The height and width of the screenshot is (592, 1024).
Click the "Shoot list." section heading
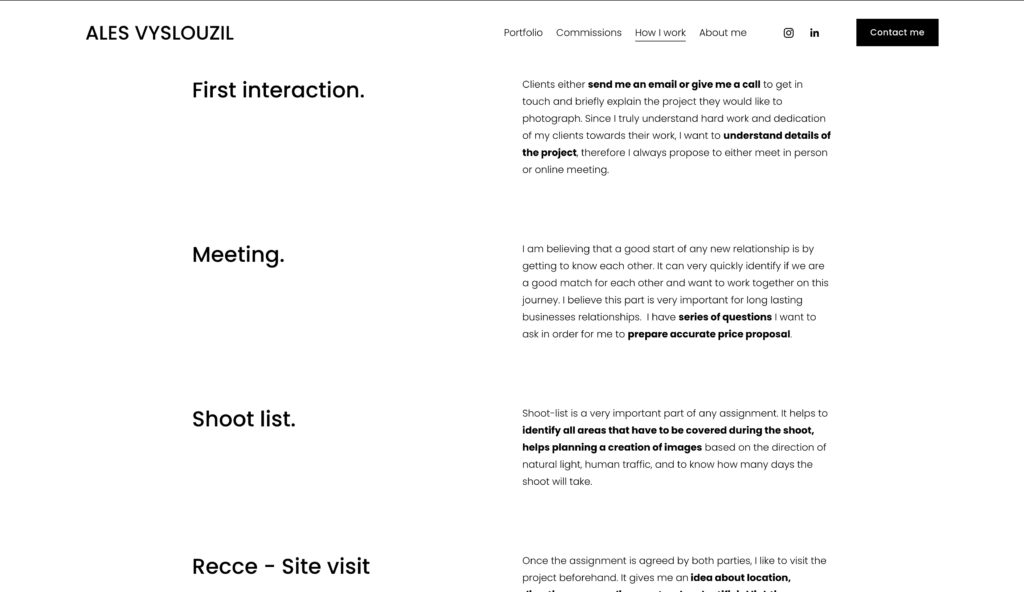pyautogui.click(x=243, y=419)
